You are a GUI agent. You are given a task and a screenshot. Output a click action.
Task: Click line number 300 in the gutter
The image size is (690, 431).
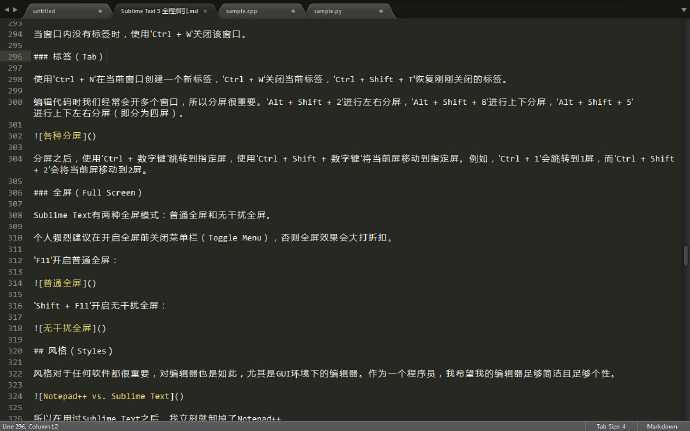coord(15,102)
